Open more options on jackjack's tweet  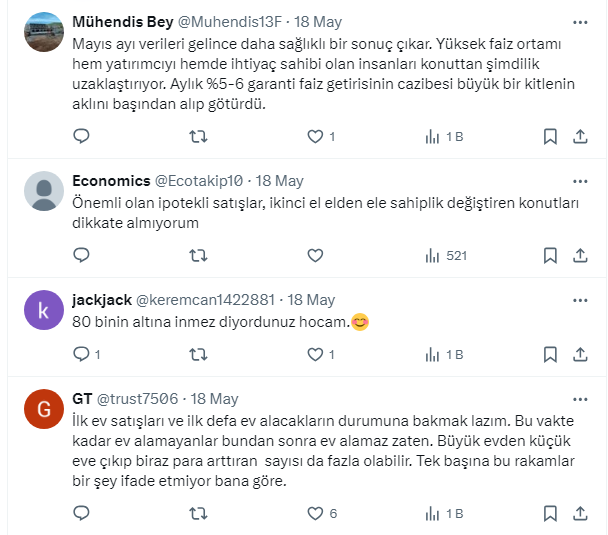coord(580,299)
